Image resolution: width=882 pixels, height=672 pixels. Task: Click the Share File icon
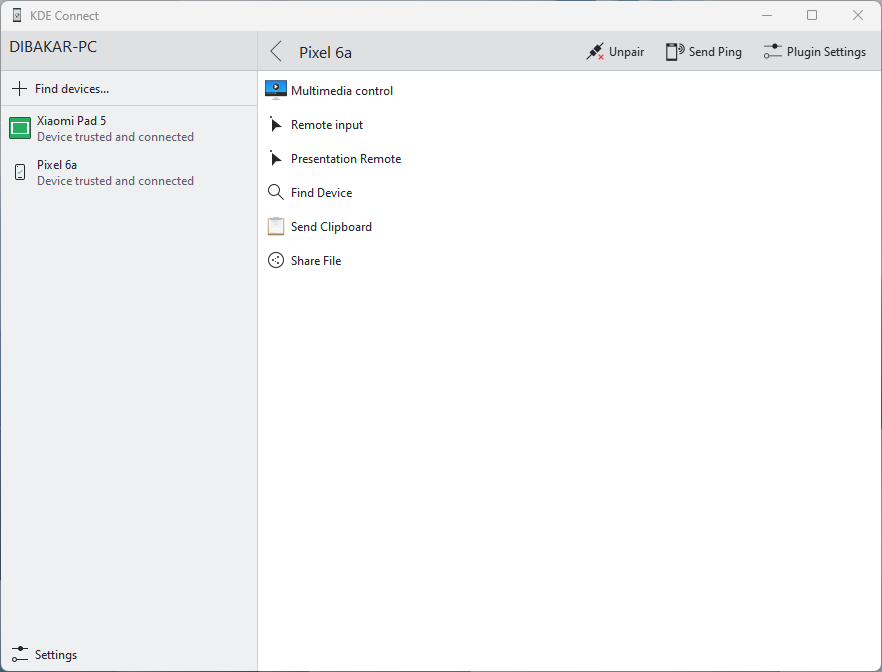point(276,260)
